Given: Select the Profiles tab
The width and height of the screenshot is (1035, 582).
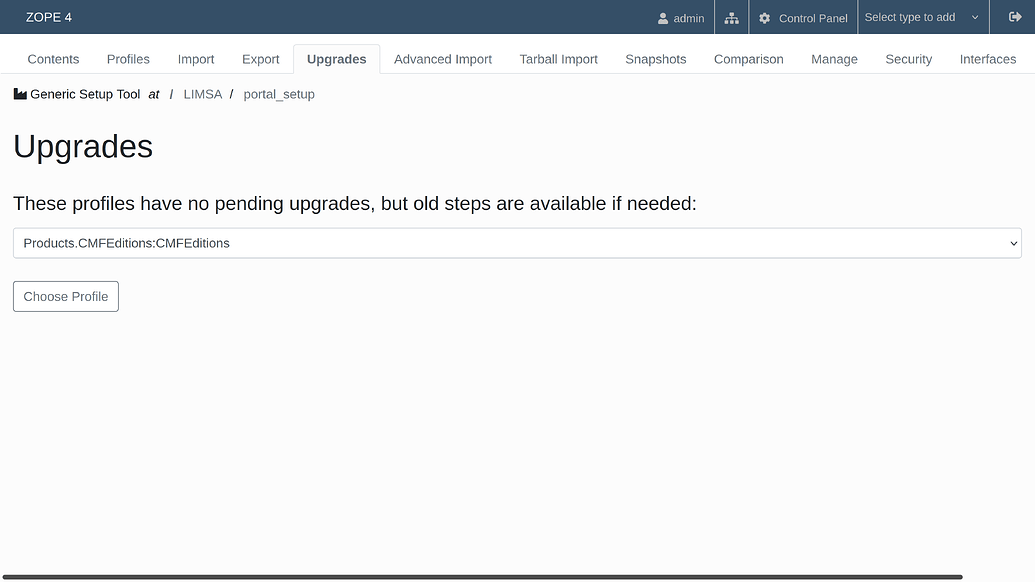Looking at the screenshot, I should (128, 59).
